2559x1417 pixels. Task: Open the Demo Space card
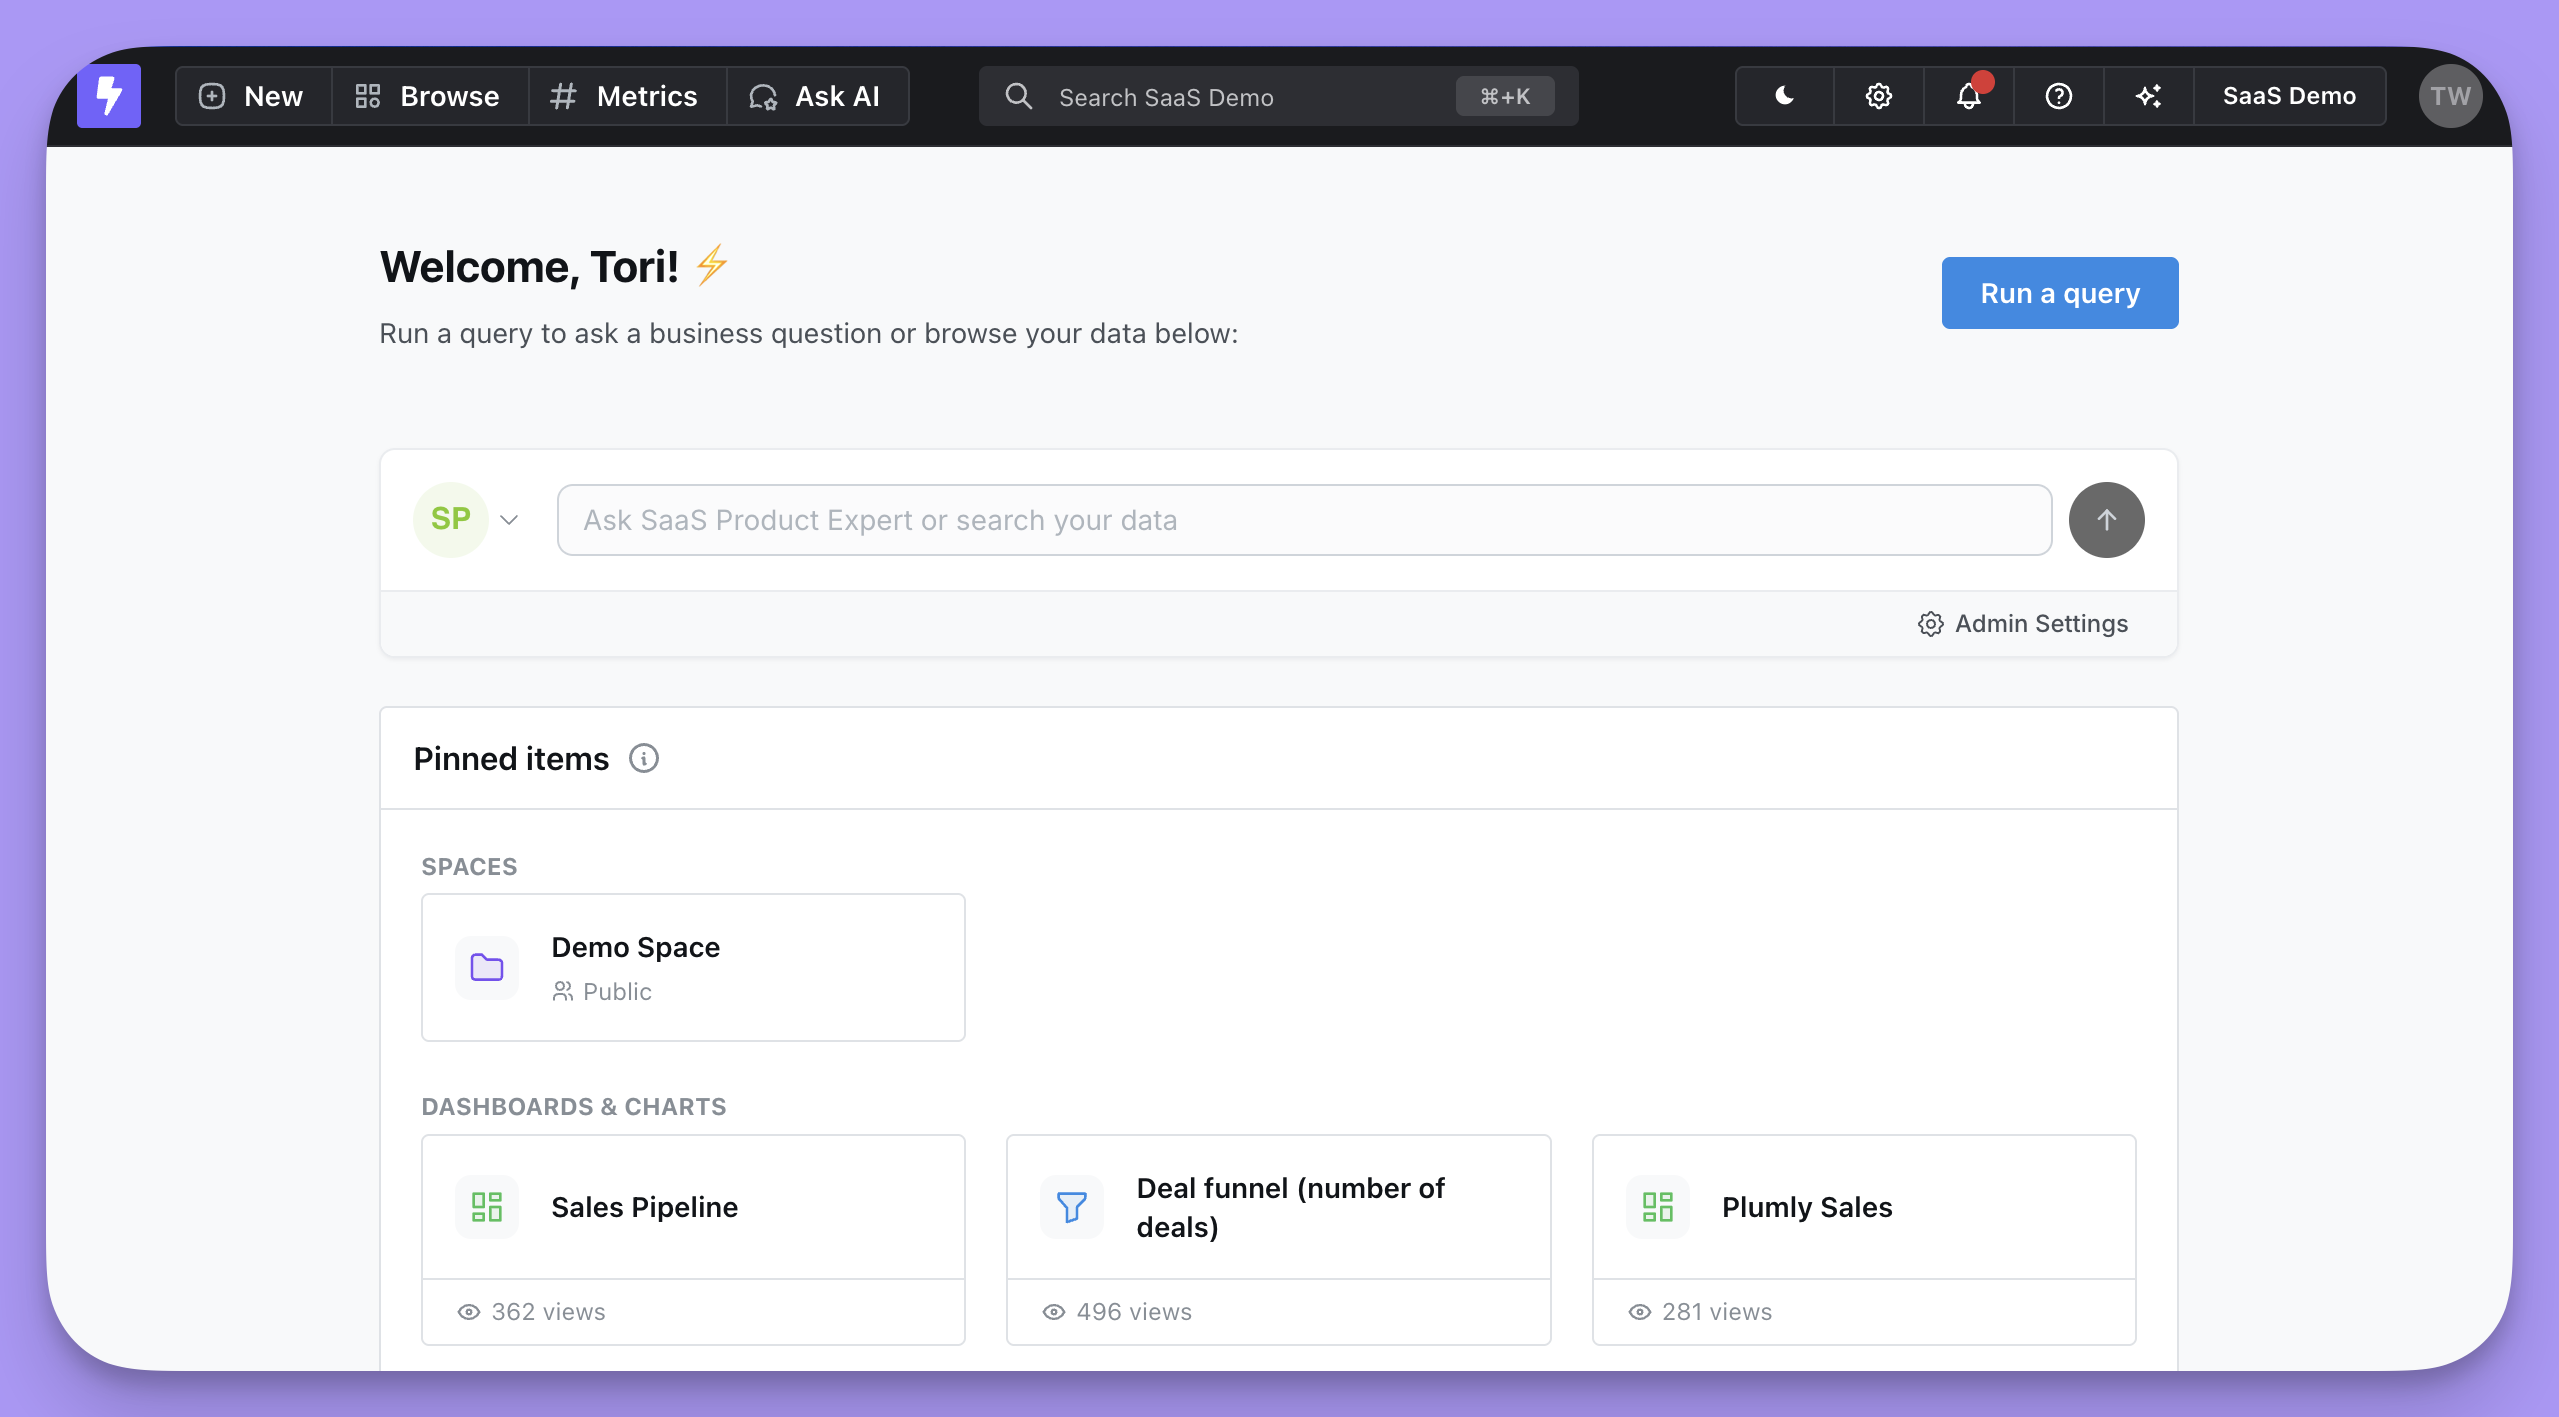[x=693, y=967]
